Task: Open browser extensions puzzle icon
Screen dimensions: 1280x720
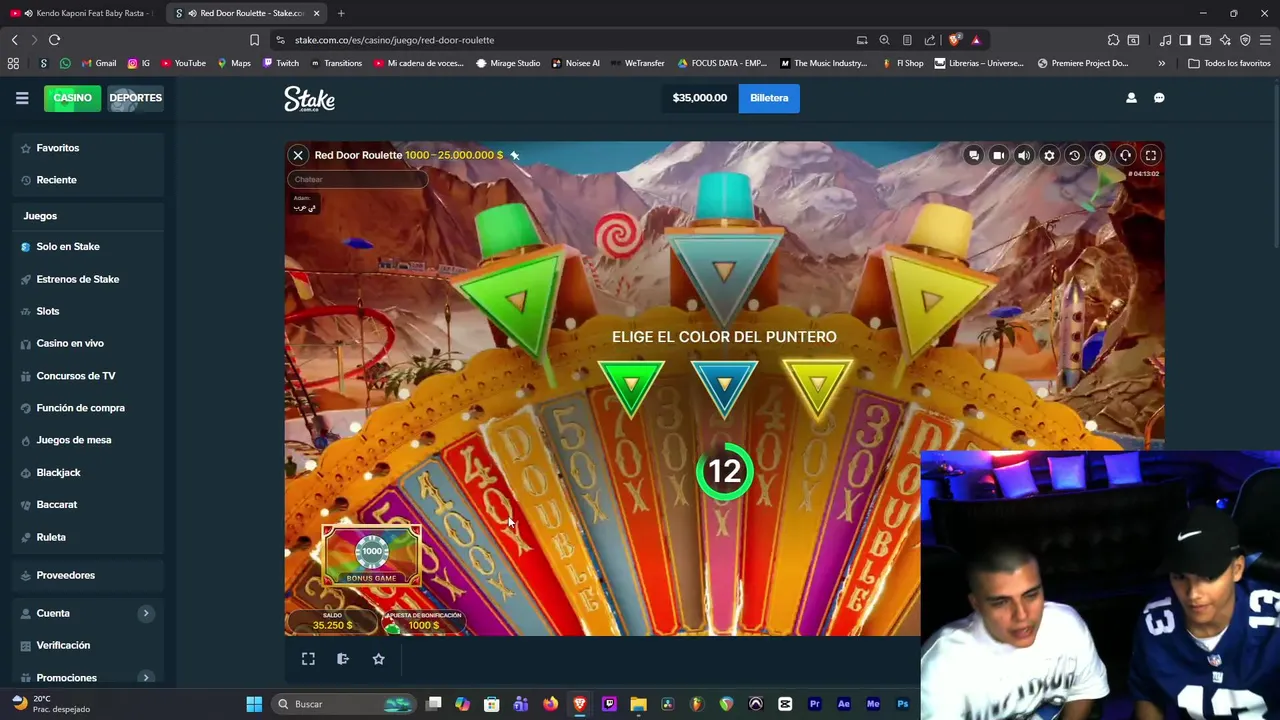Action: click(x=1113, y=40)
